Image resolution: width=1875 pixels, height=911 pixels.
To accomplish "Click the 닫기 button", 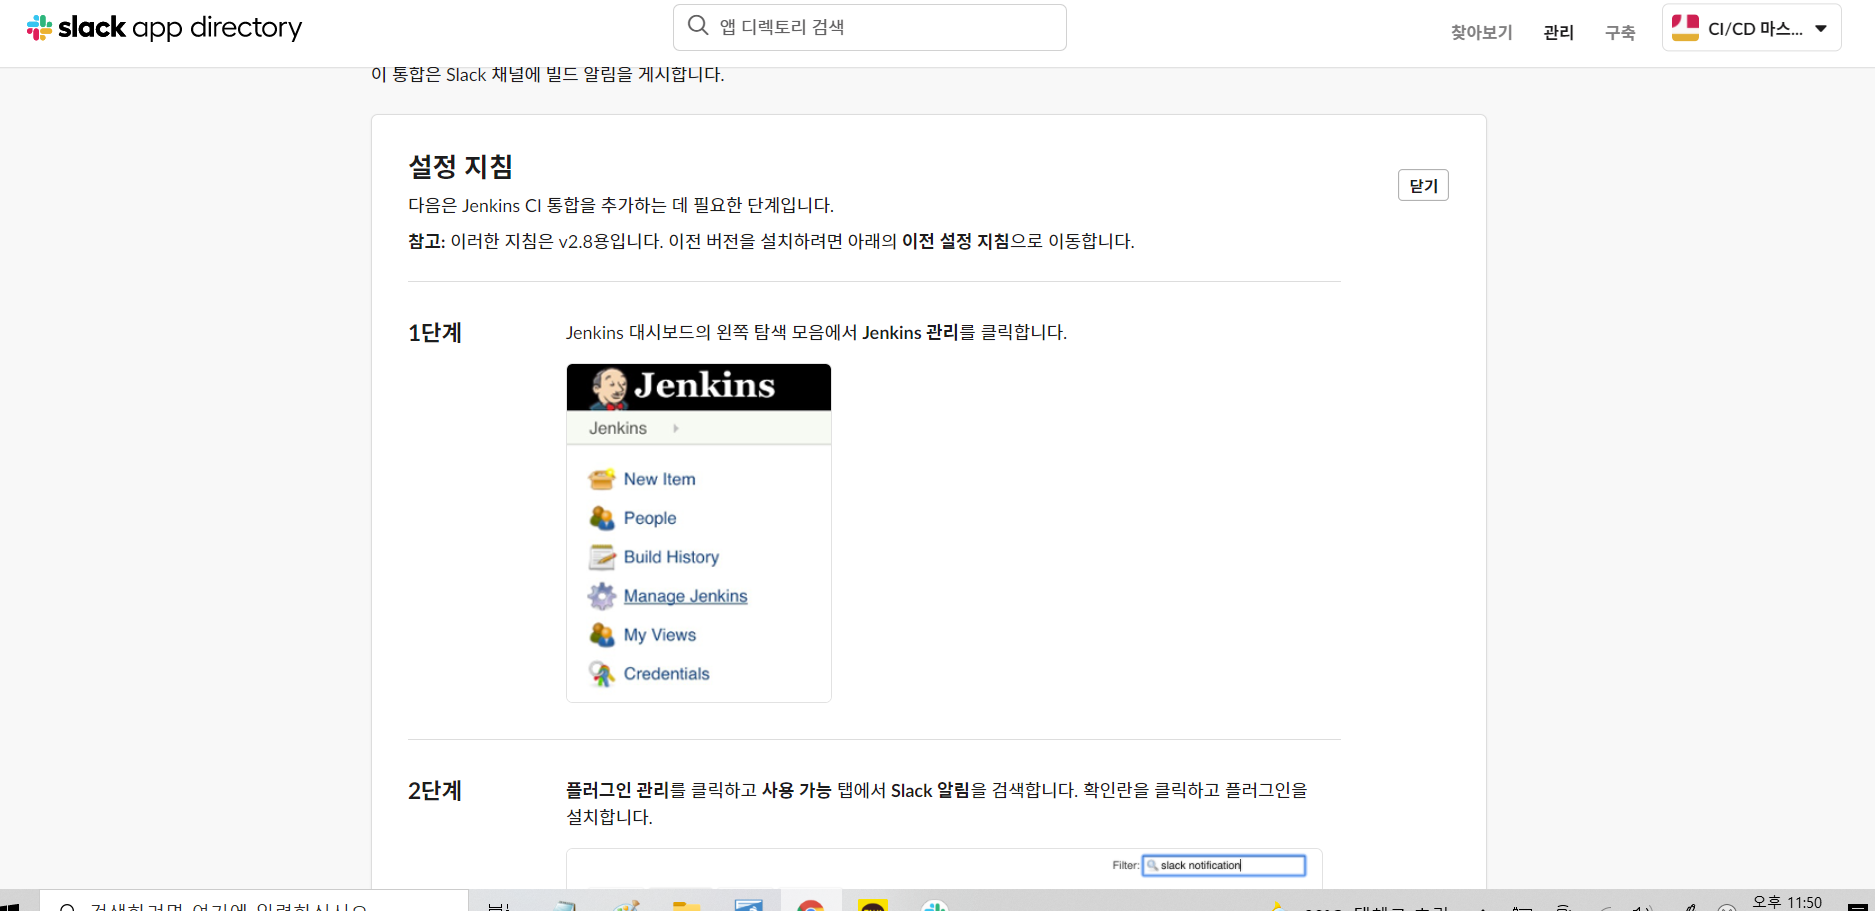I will [x=1423, y=185].
